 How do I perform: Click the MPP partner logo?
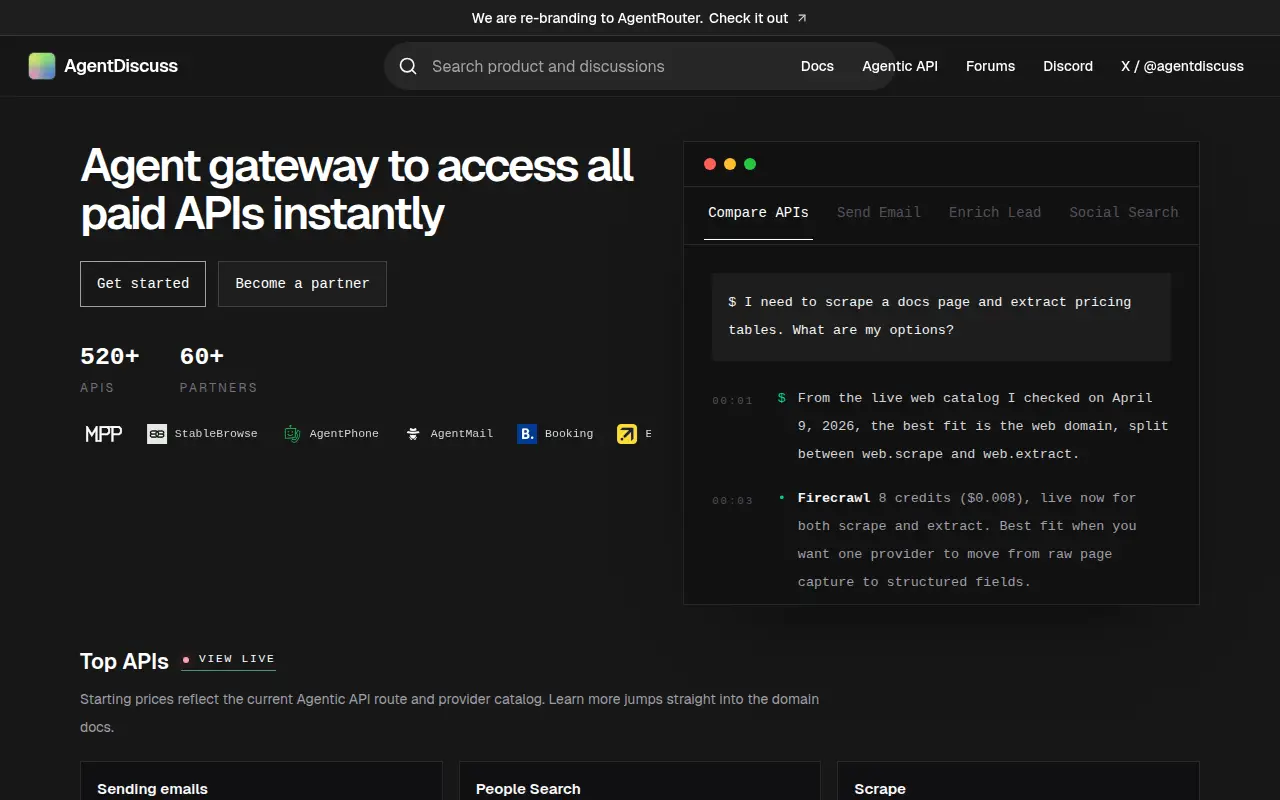point(104,434)
